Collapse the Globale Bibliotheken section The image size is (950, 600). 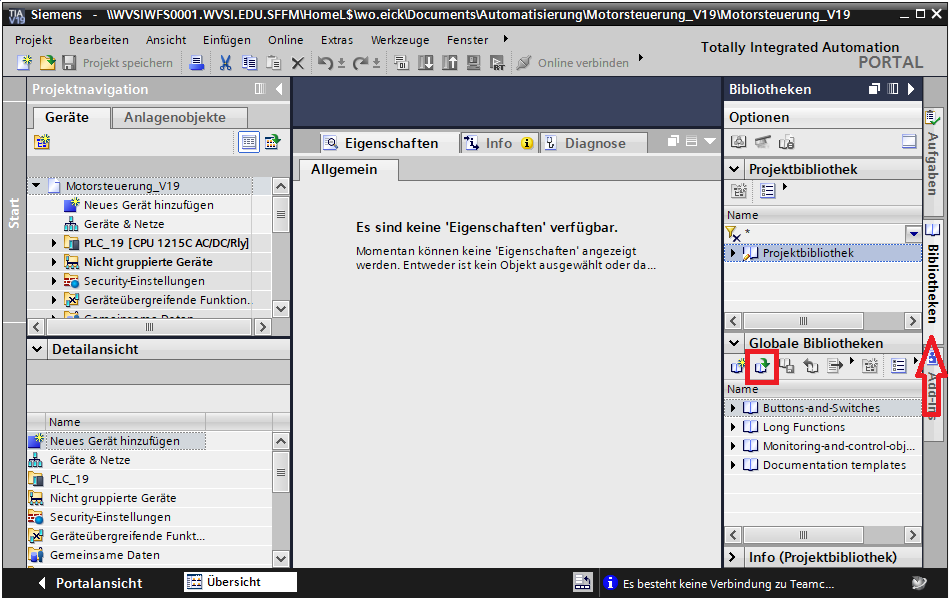(x=734, y=343)
